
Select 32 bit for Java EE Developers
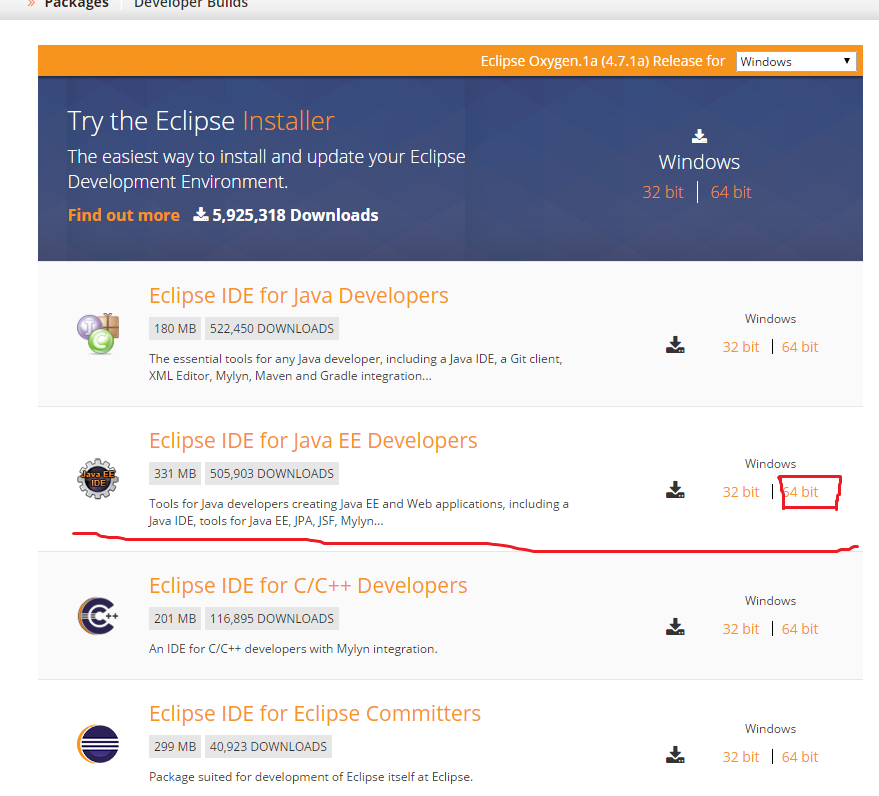741,492
